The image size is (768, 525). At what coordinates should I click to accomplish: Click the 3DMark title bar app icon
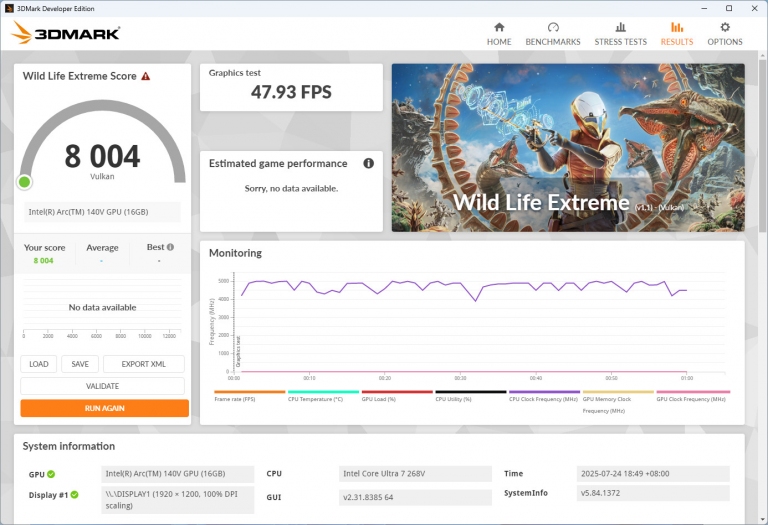9,8
